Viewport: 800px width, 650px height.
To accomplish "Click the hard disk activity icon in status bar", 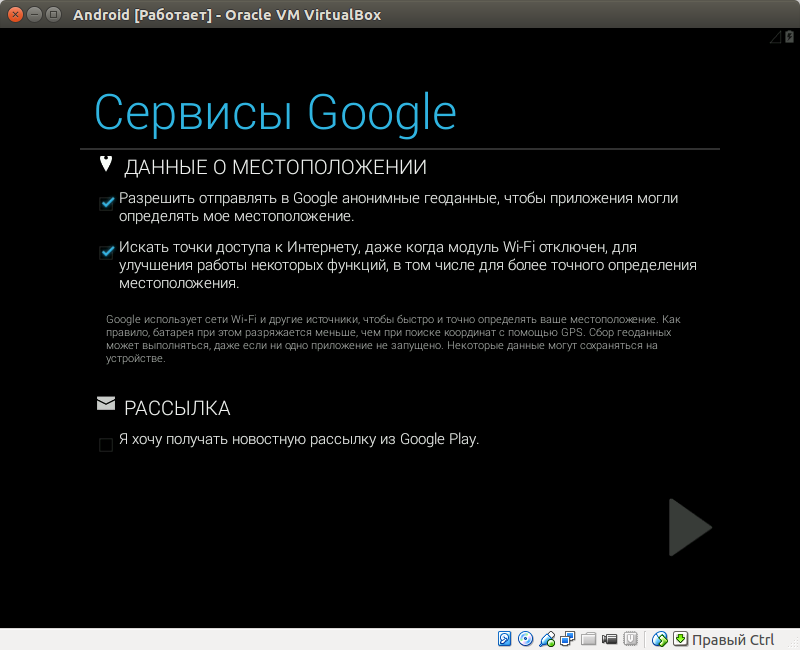I will coord(504,639).
